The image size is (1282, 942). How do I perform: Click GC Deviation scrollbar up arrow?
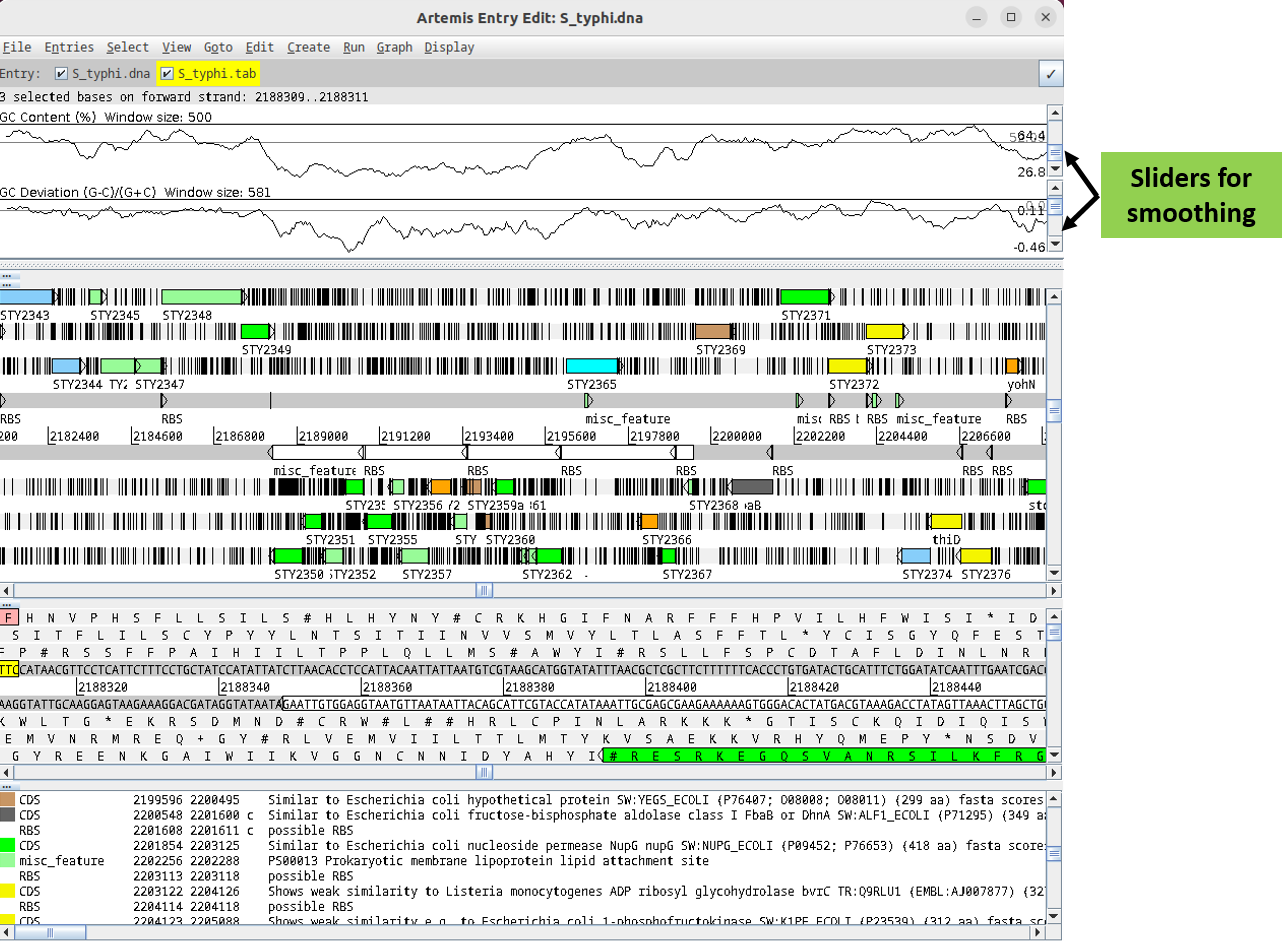click(1054, 189)
